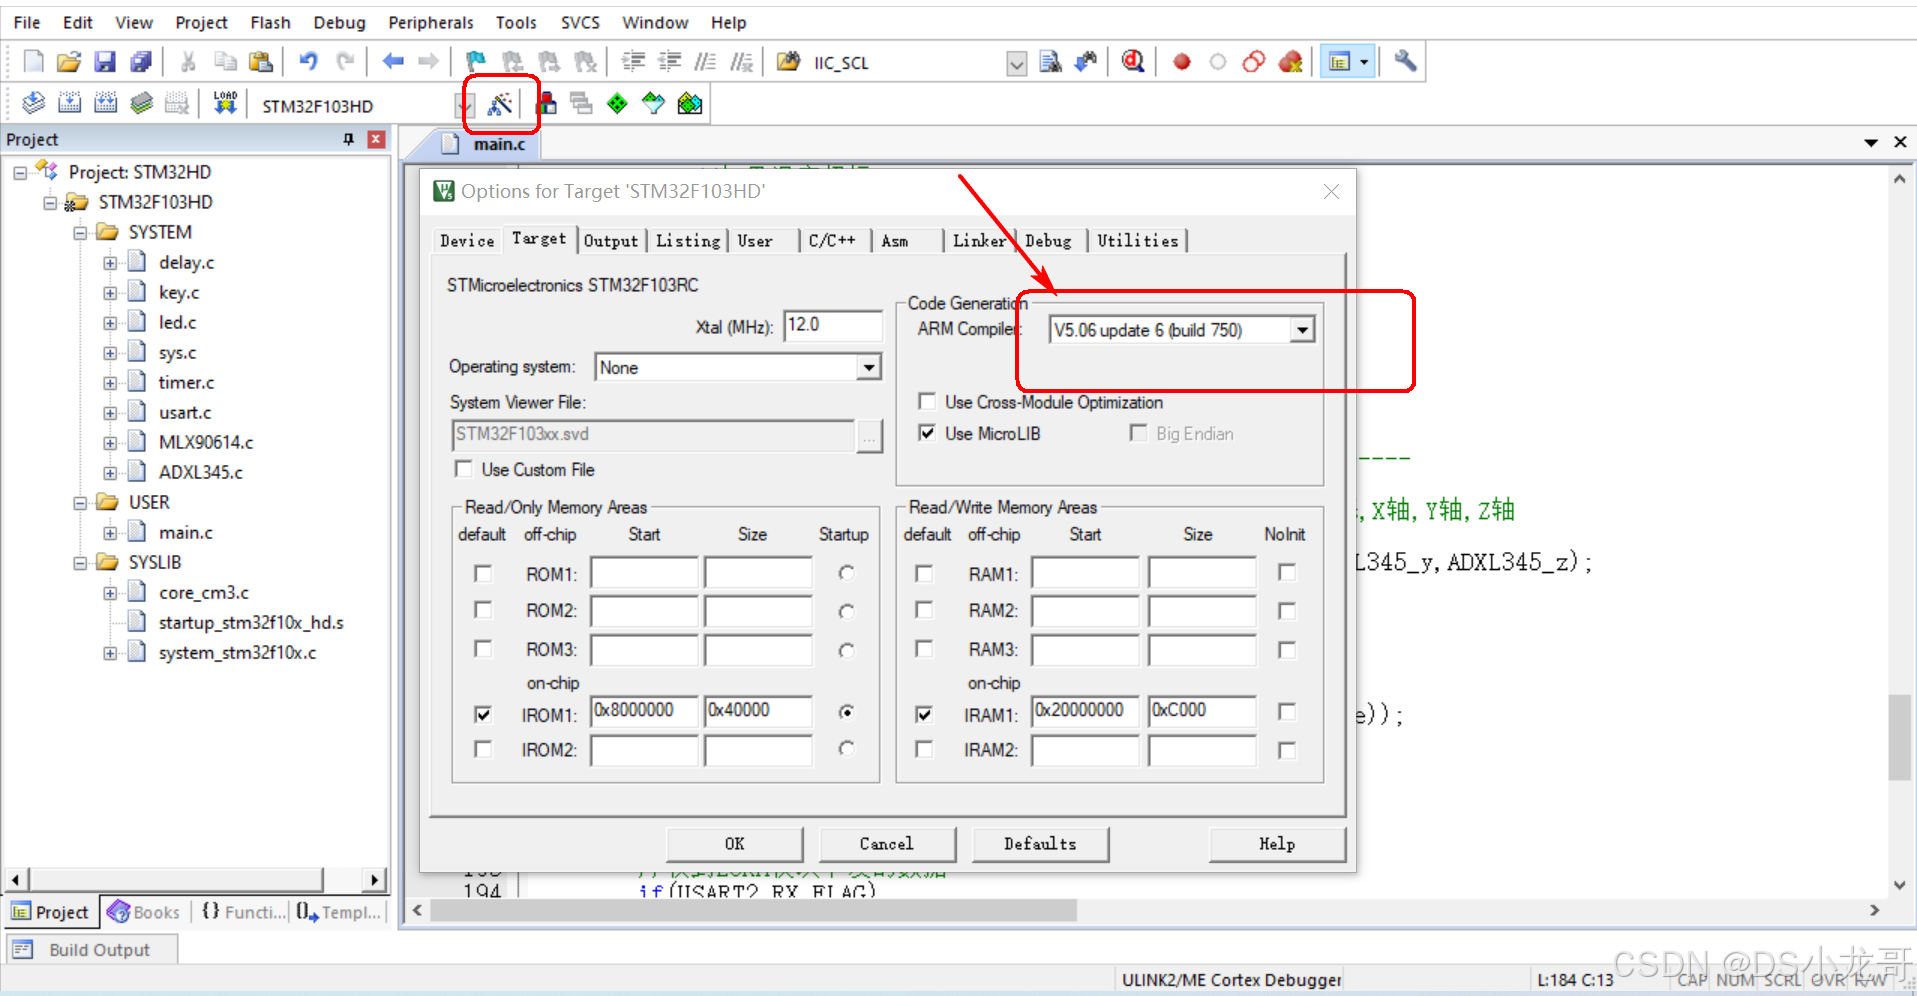
Task: Select the IROM1 Startup radio button
Action: tap(847, 712)
